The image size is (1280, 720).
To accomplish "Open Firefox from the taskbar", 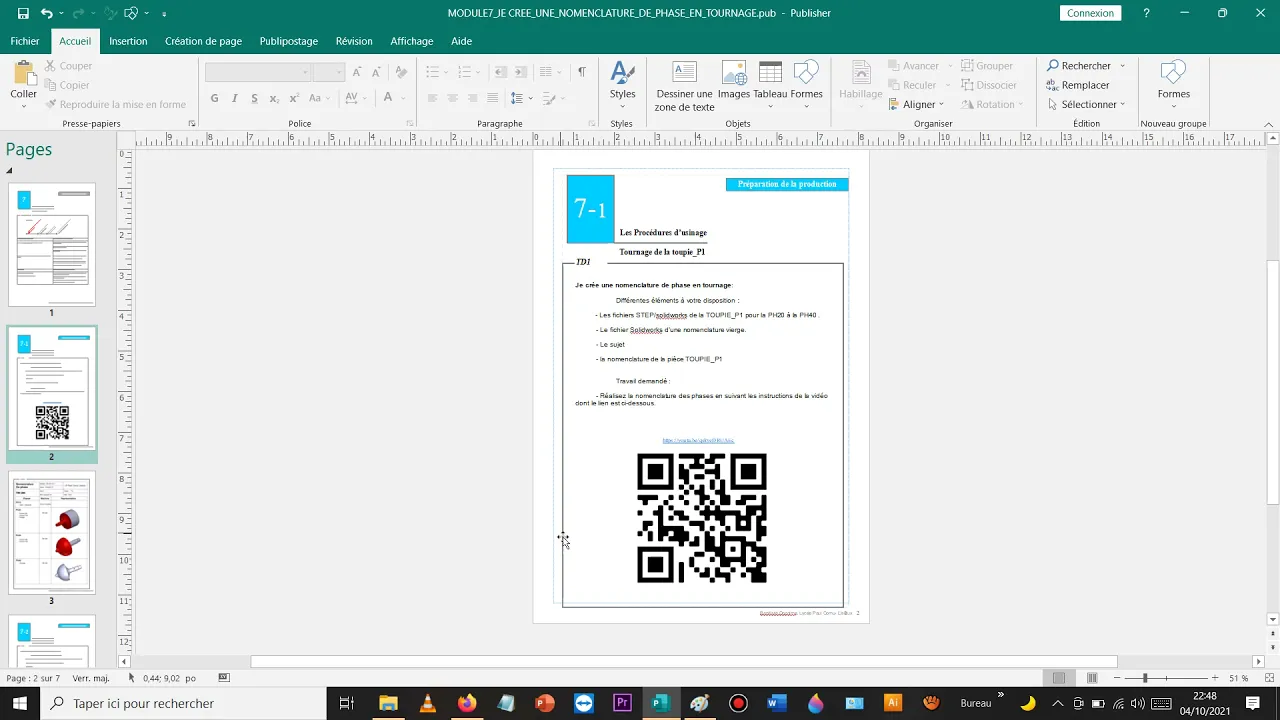I will 466,703.
